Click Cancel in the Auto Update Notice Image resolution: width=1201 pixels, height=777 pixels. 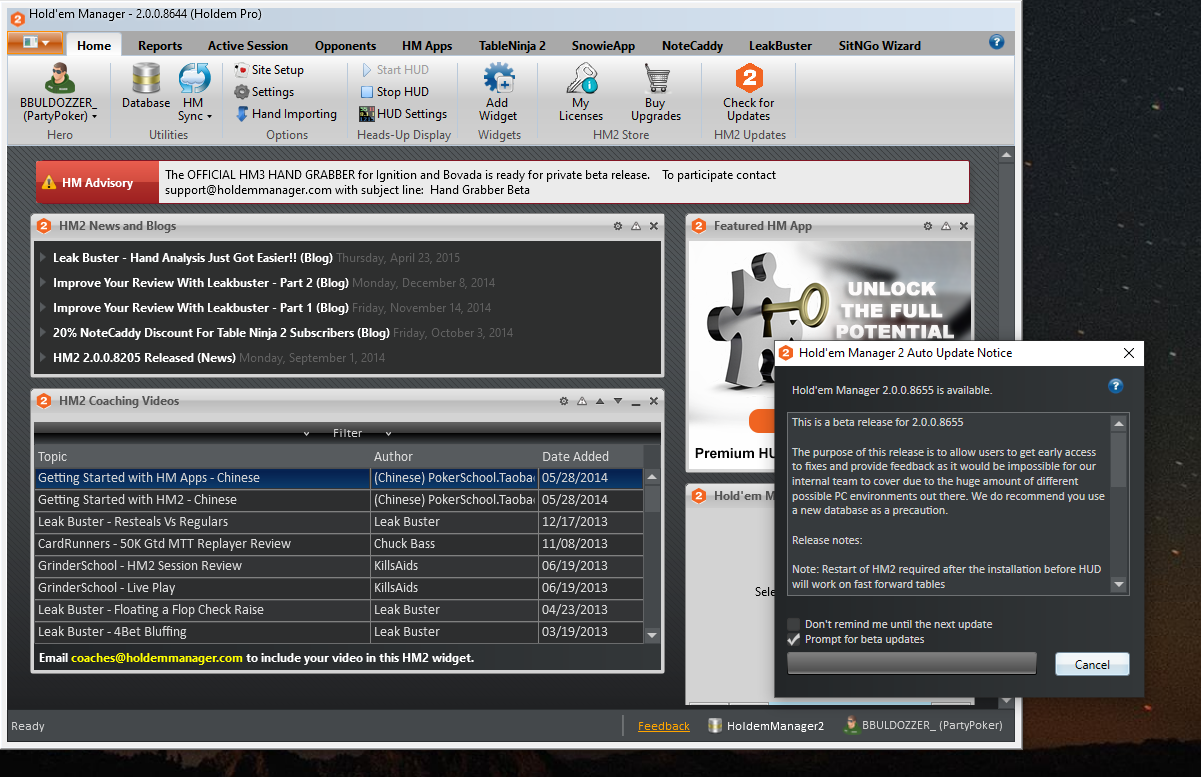(1091, 665)
